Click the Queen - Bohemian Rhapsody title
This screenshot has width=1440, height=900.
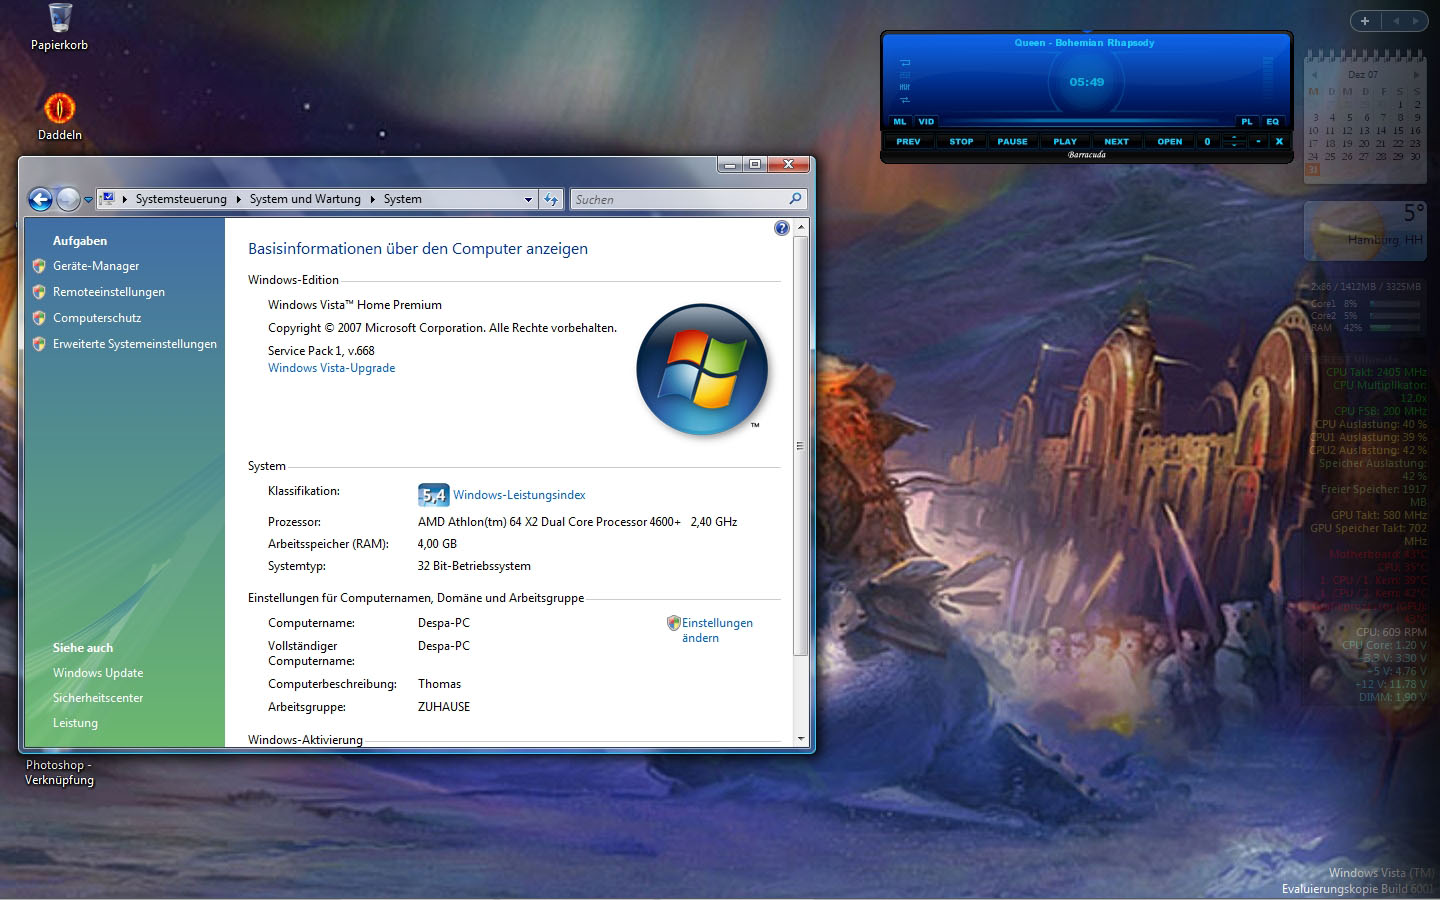point(1084,43)
